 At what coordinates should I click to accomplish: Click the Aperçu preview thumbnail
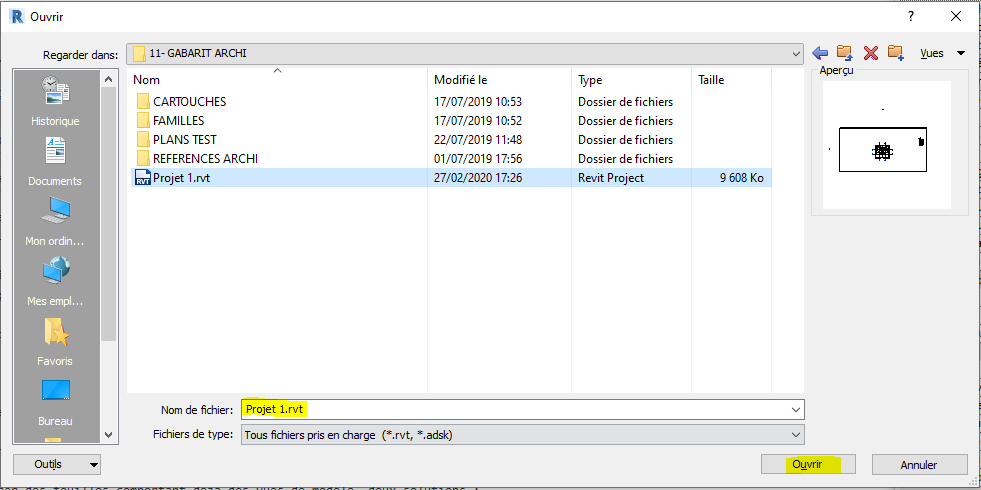pos(882,148)
